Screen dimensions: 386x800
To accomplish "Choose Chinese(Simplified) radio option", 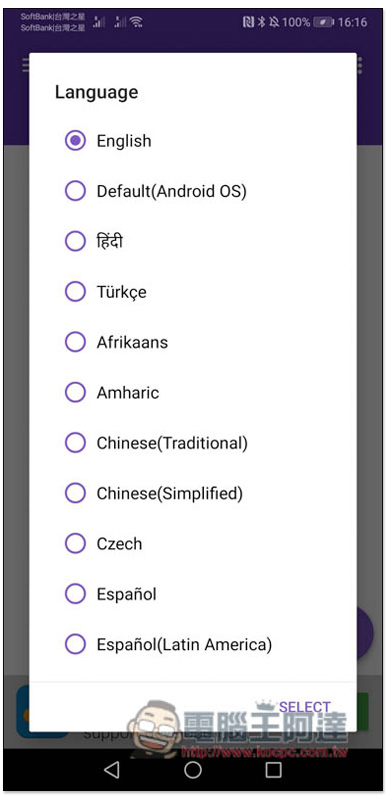I will (x=75, y=493).
